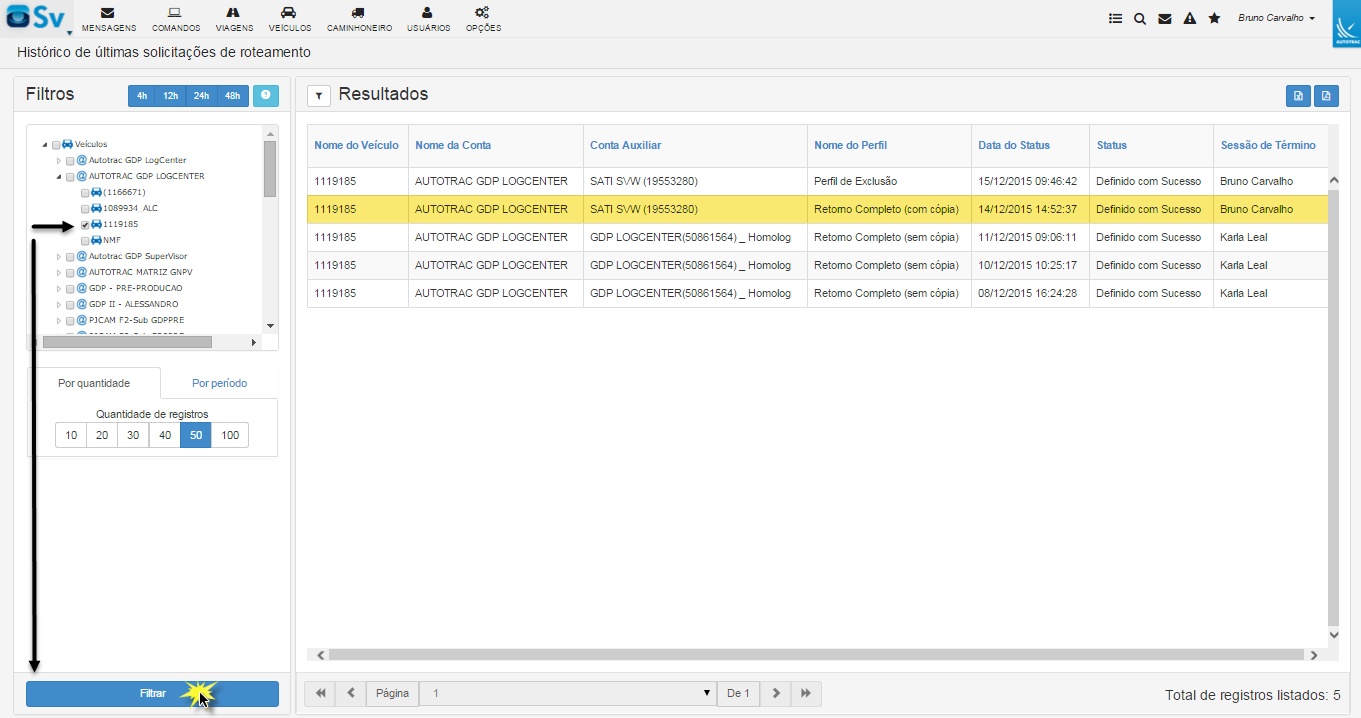Click the Sv application logo
1361x718 pixels.
tap(36, 18)
